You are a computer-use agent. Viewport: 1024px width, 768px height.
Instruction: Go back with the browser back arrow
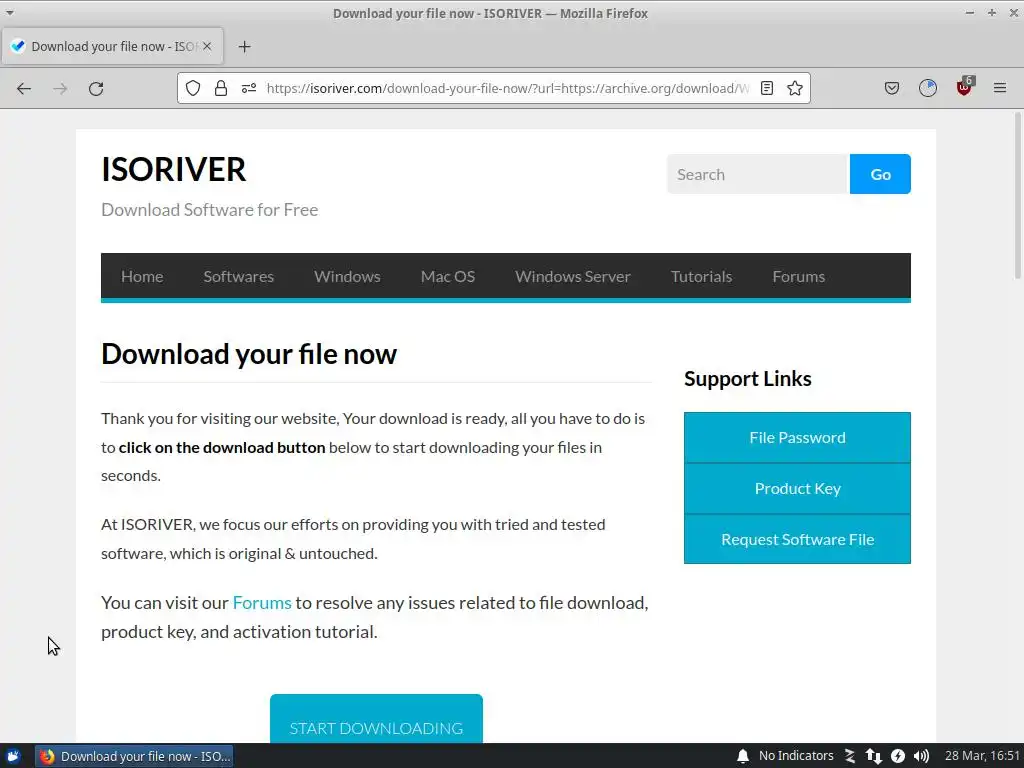24,88
